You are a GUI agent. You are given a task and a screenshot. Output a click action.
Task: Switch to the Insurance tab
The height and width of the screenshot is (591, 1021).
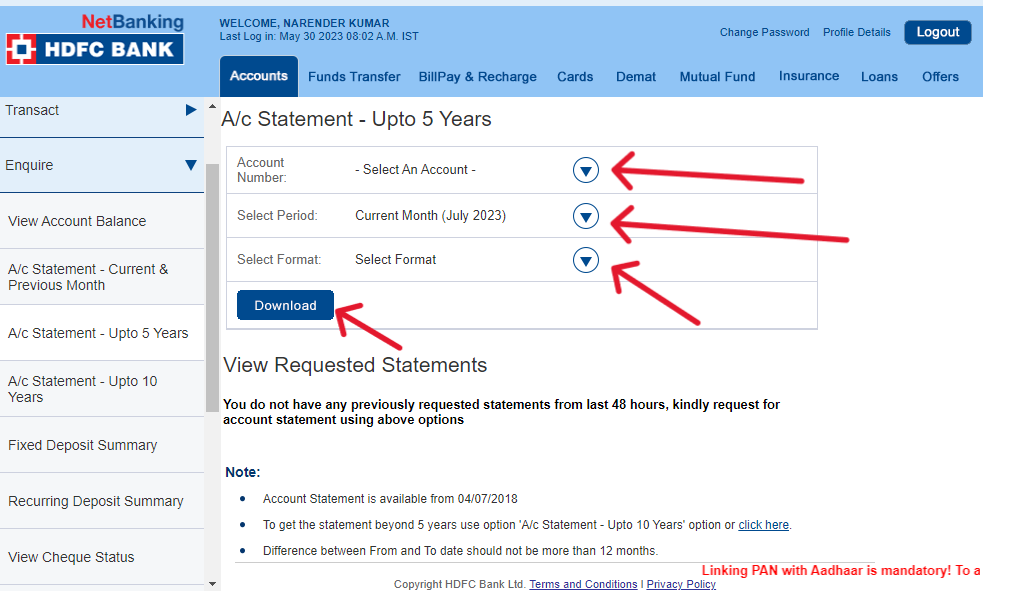[x=809, y=76]
